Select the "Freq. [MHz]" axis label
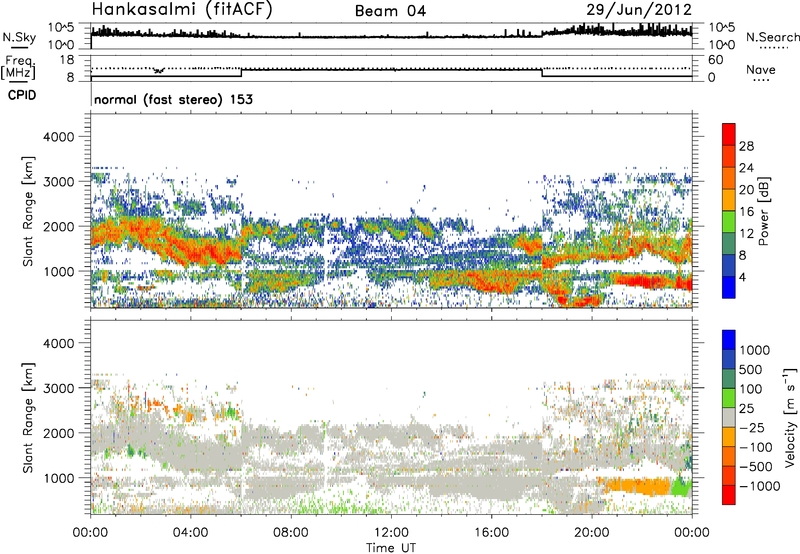This screenshot has height=554, width=800. 19,68
